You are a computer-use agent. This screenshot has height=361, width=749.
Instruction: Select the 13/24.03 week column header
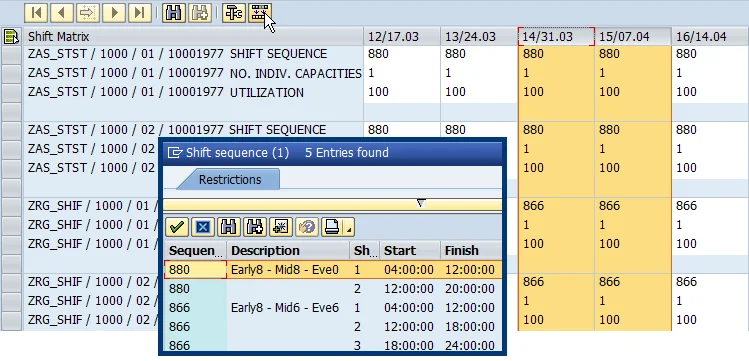coord(479,37)
